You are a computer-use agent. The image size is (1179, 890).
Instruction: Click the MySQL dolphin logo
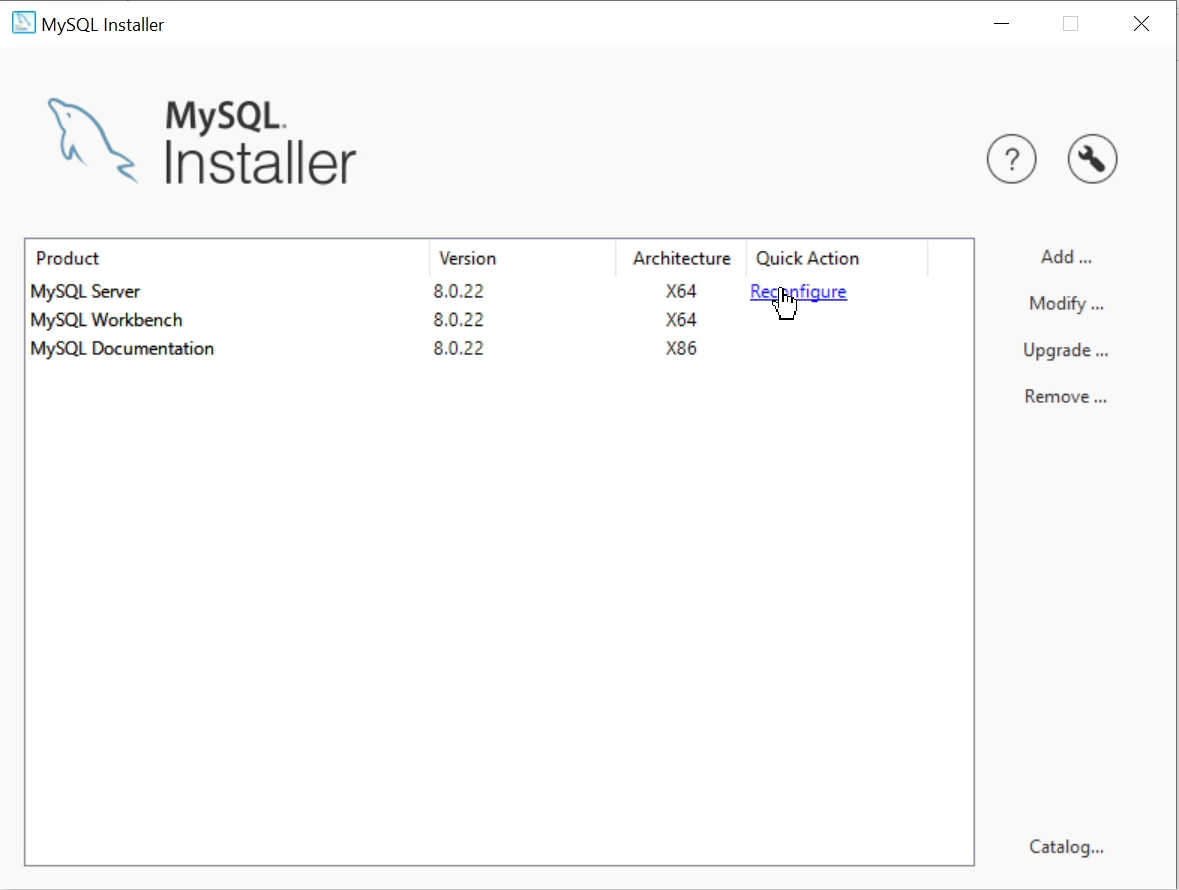coord(92,141)
